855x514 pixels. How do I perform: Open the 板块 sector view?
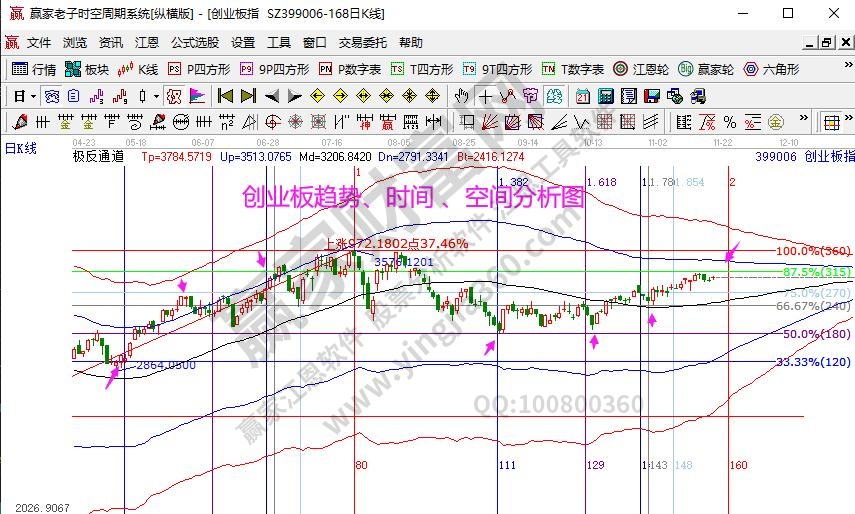pos(87,69)
